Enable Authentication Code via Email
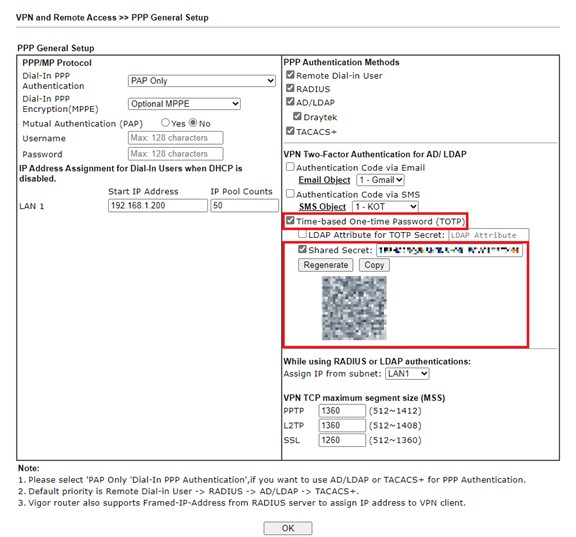The image size is (576, 537). [290, 167]
